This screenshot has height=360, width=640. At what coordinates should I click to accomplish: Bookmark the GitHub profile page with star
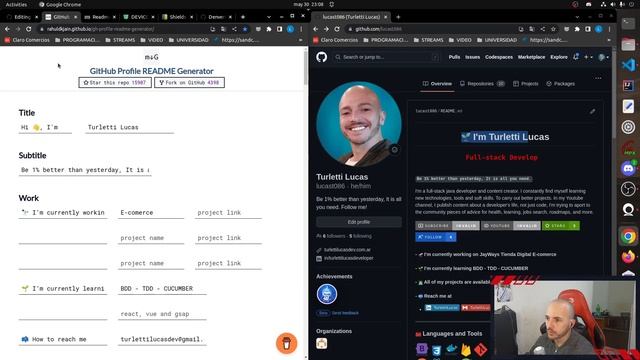553,29
